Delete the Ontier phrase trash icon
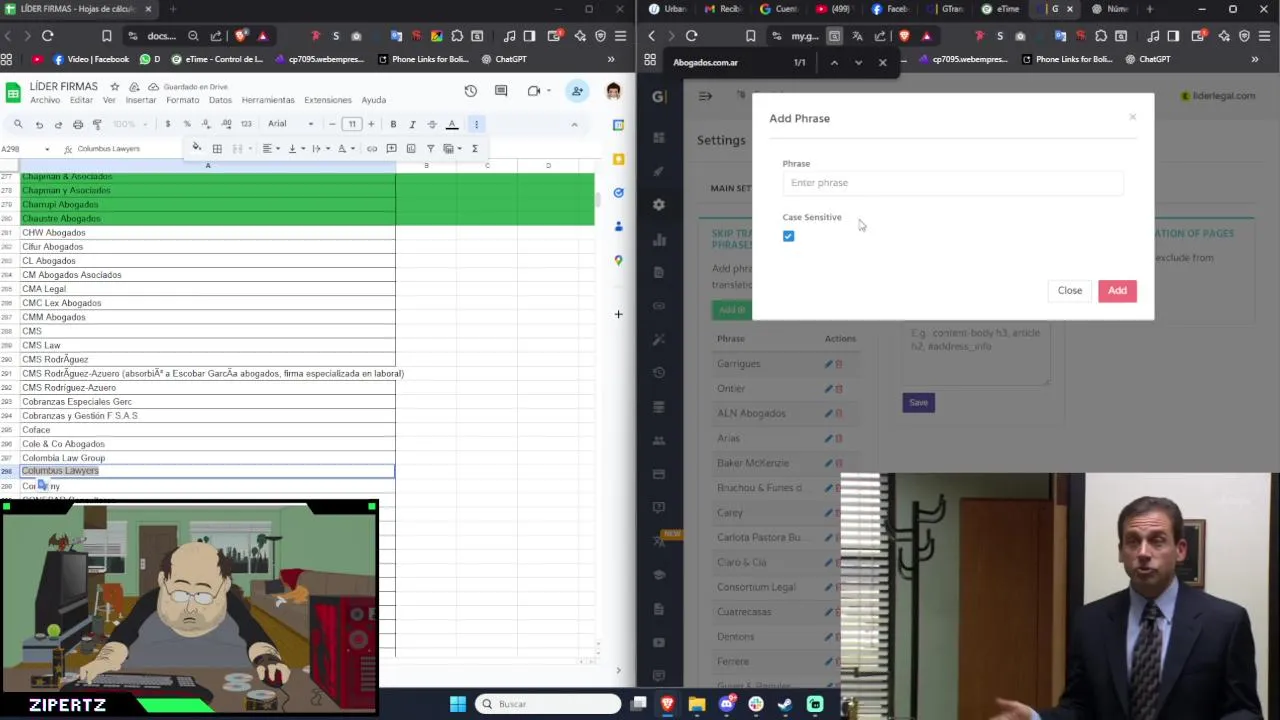The height and width of the screenshot is (720, 1280). (839, 389)
